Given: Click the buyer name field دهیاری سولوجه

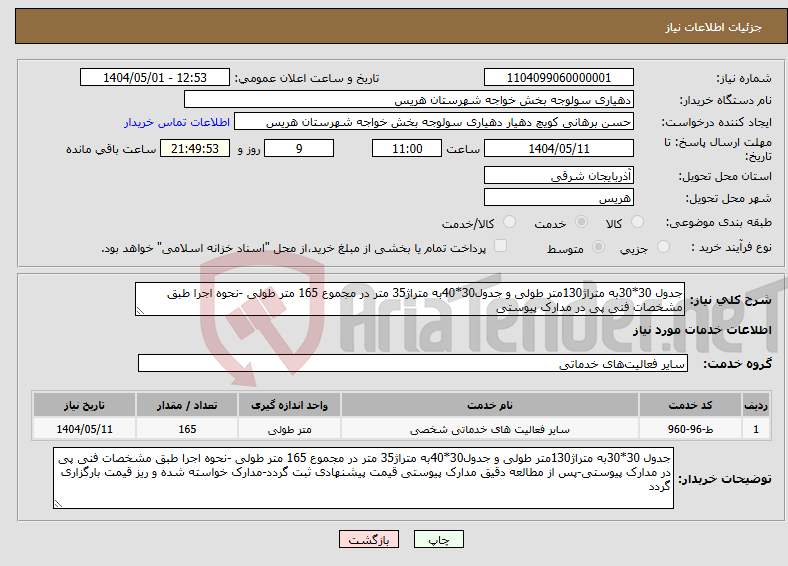Looking at the screenshot, I should (409, 100).
